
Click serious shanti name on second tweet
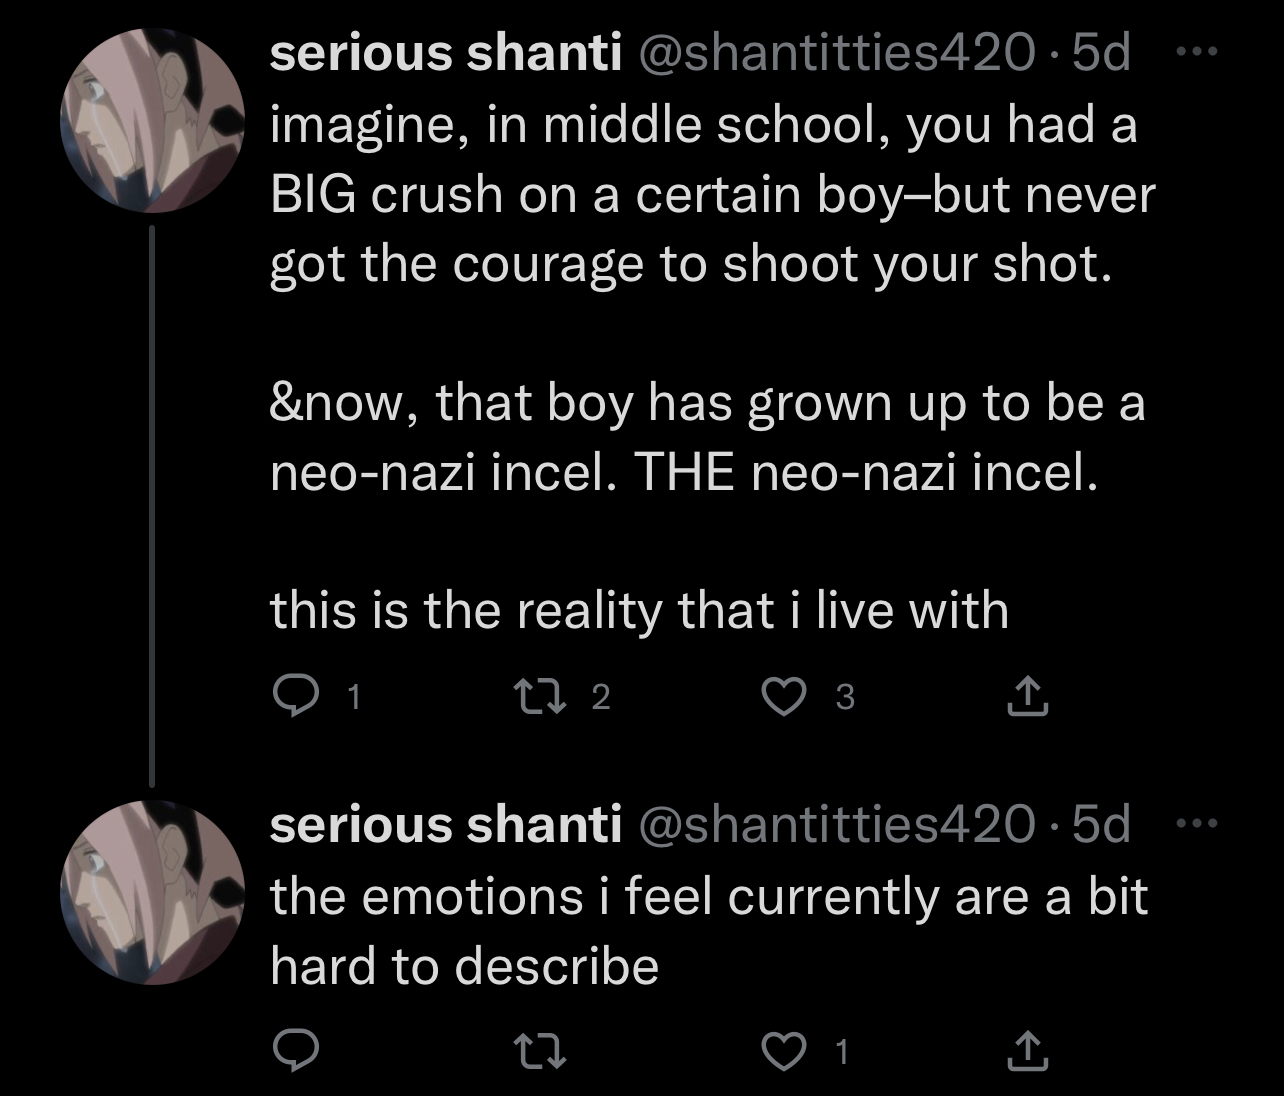pos(446,824)
